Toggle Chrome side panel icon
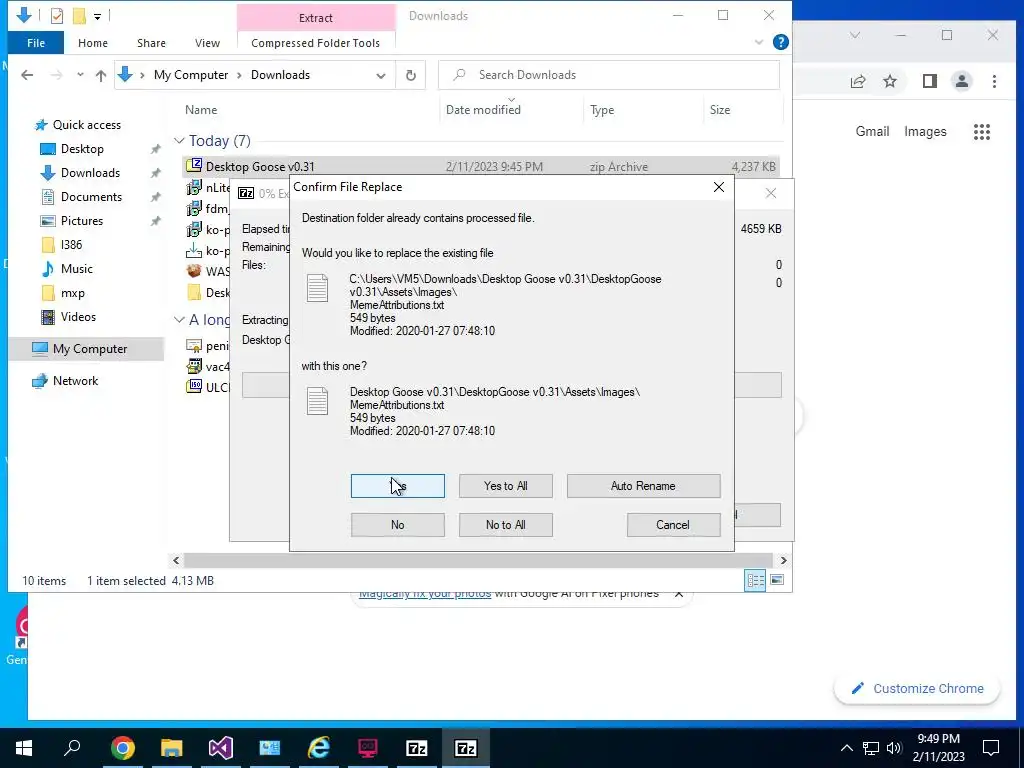This screenshot has width=1024, height=768. click(929, 82)
